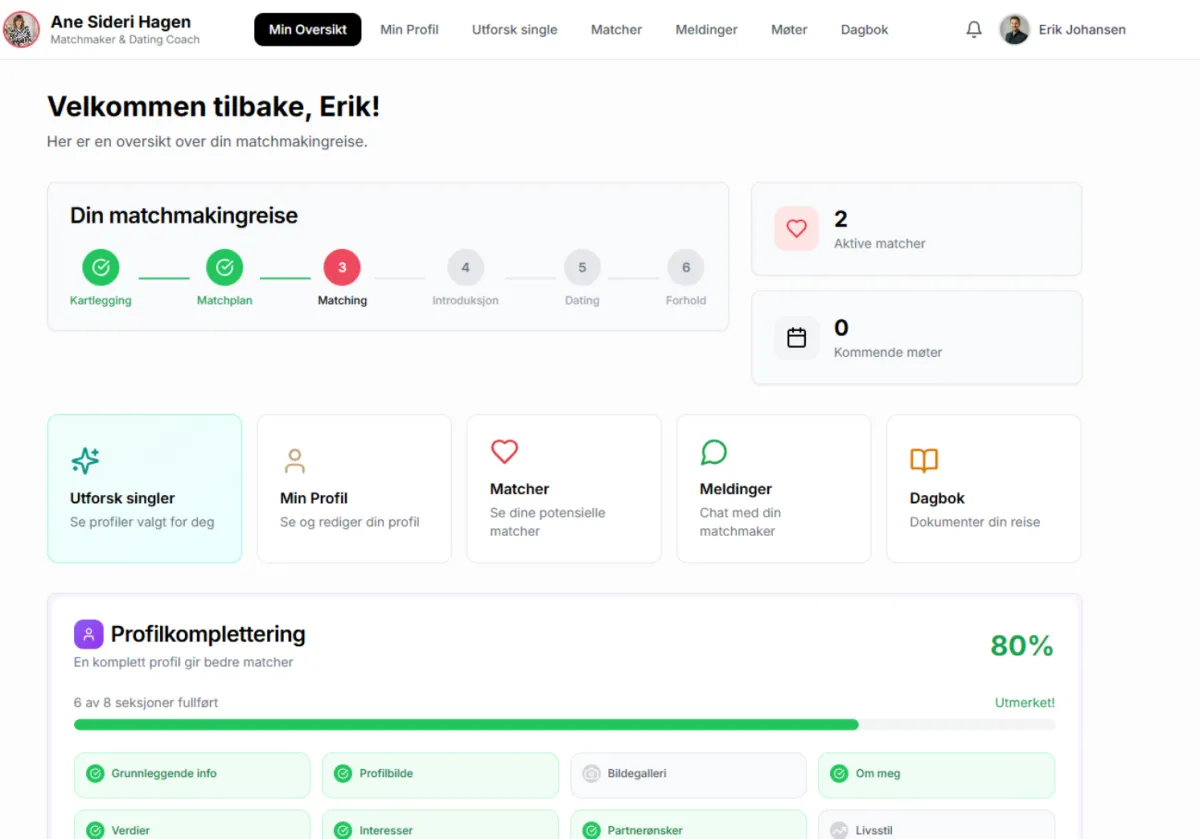Open the Min Profil quick card

(354, 489)
